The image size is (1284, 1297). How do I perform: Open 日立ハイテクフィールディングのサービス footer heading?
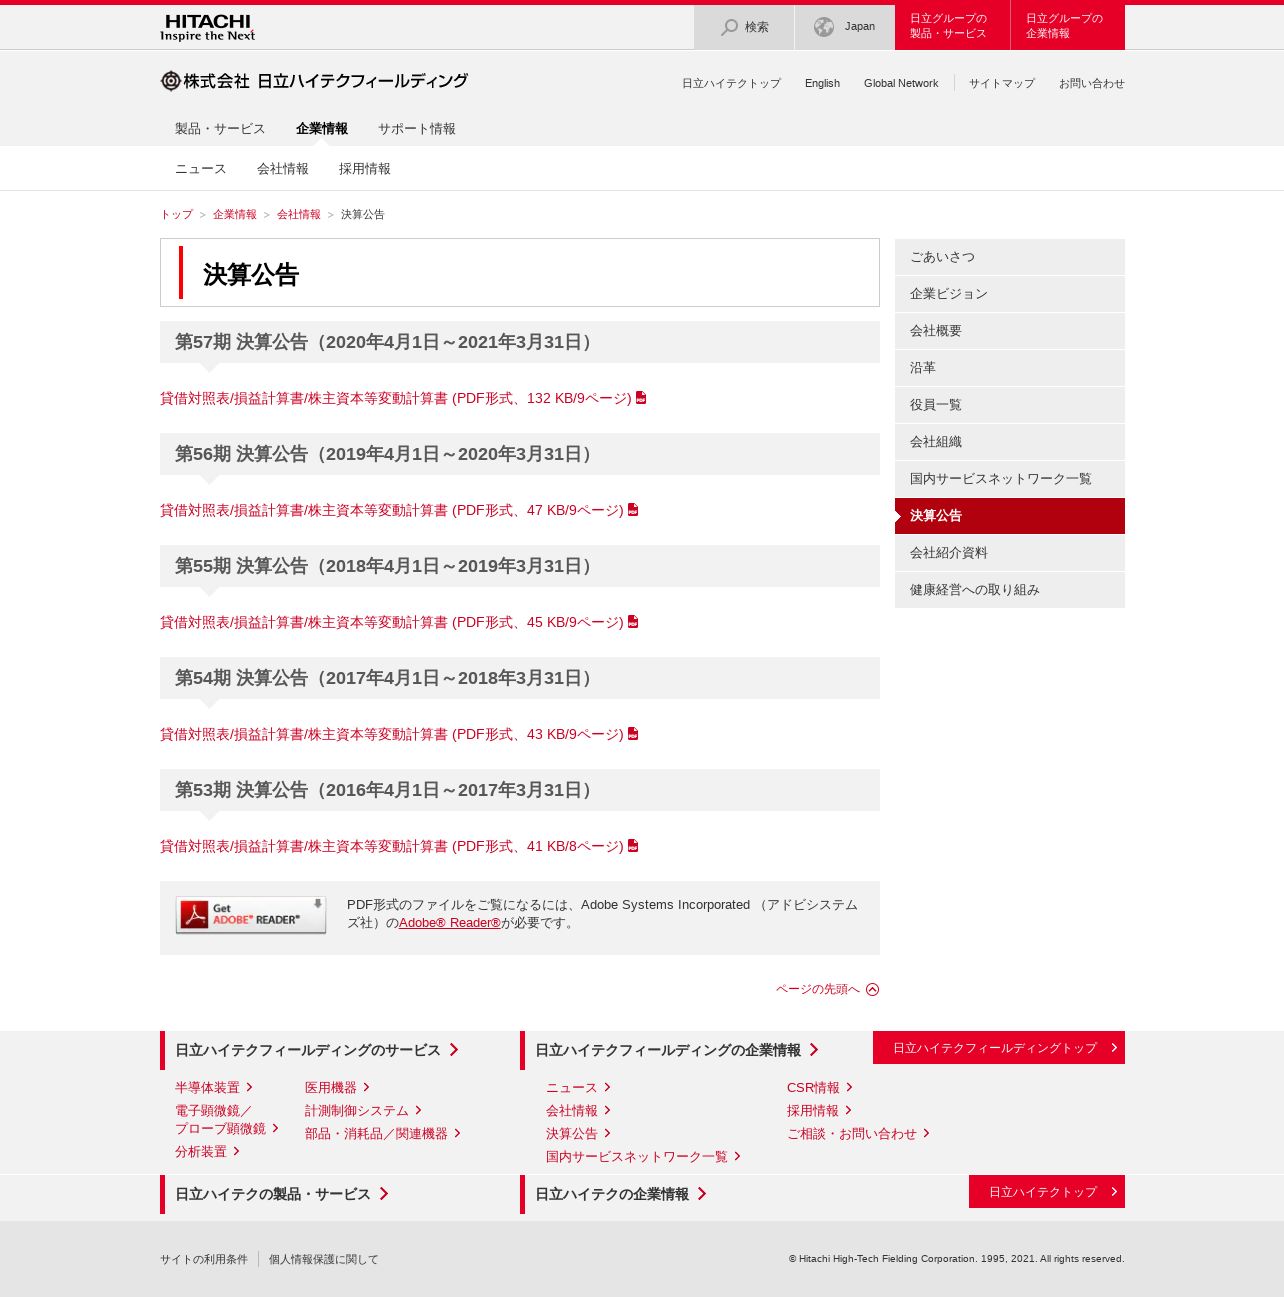(316, 1050)
